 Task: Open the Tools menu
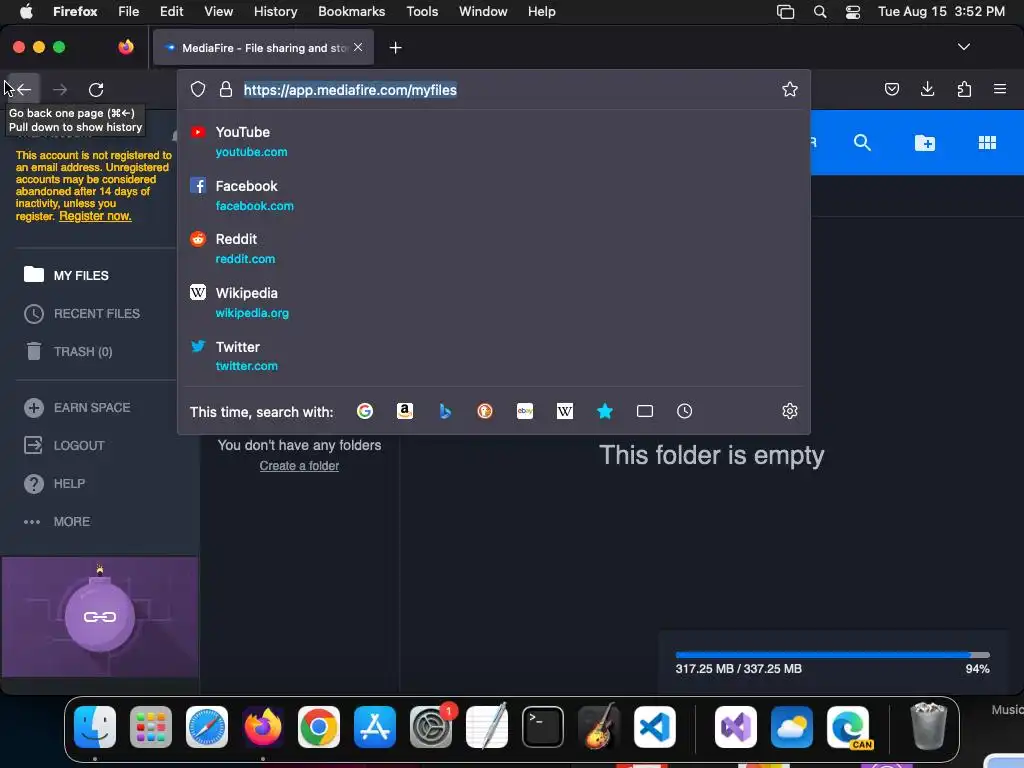coord(422,12)
